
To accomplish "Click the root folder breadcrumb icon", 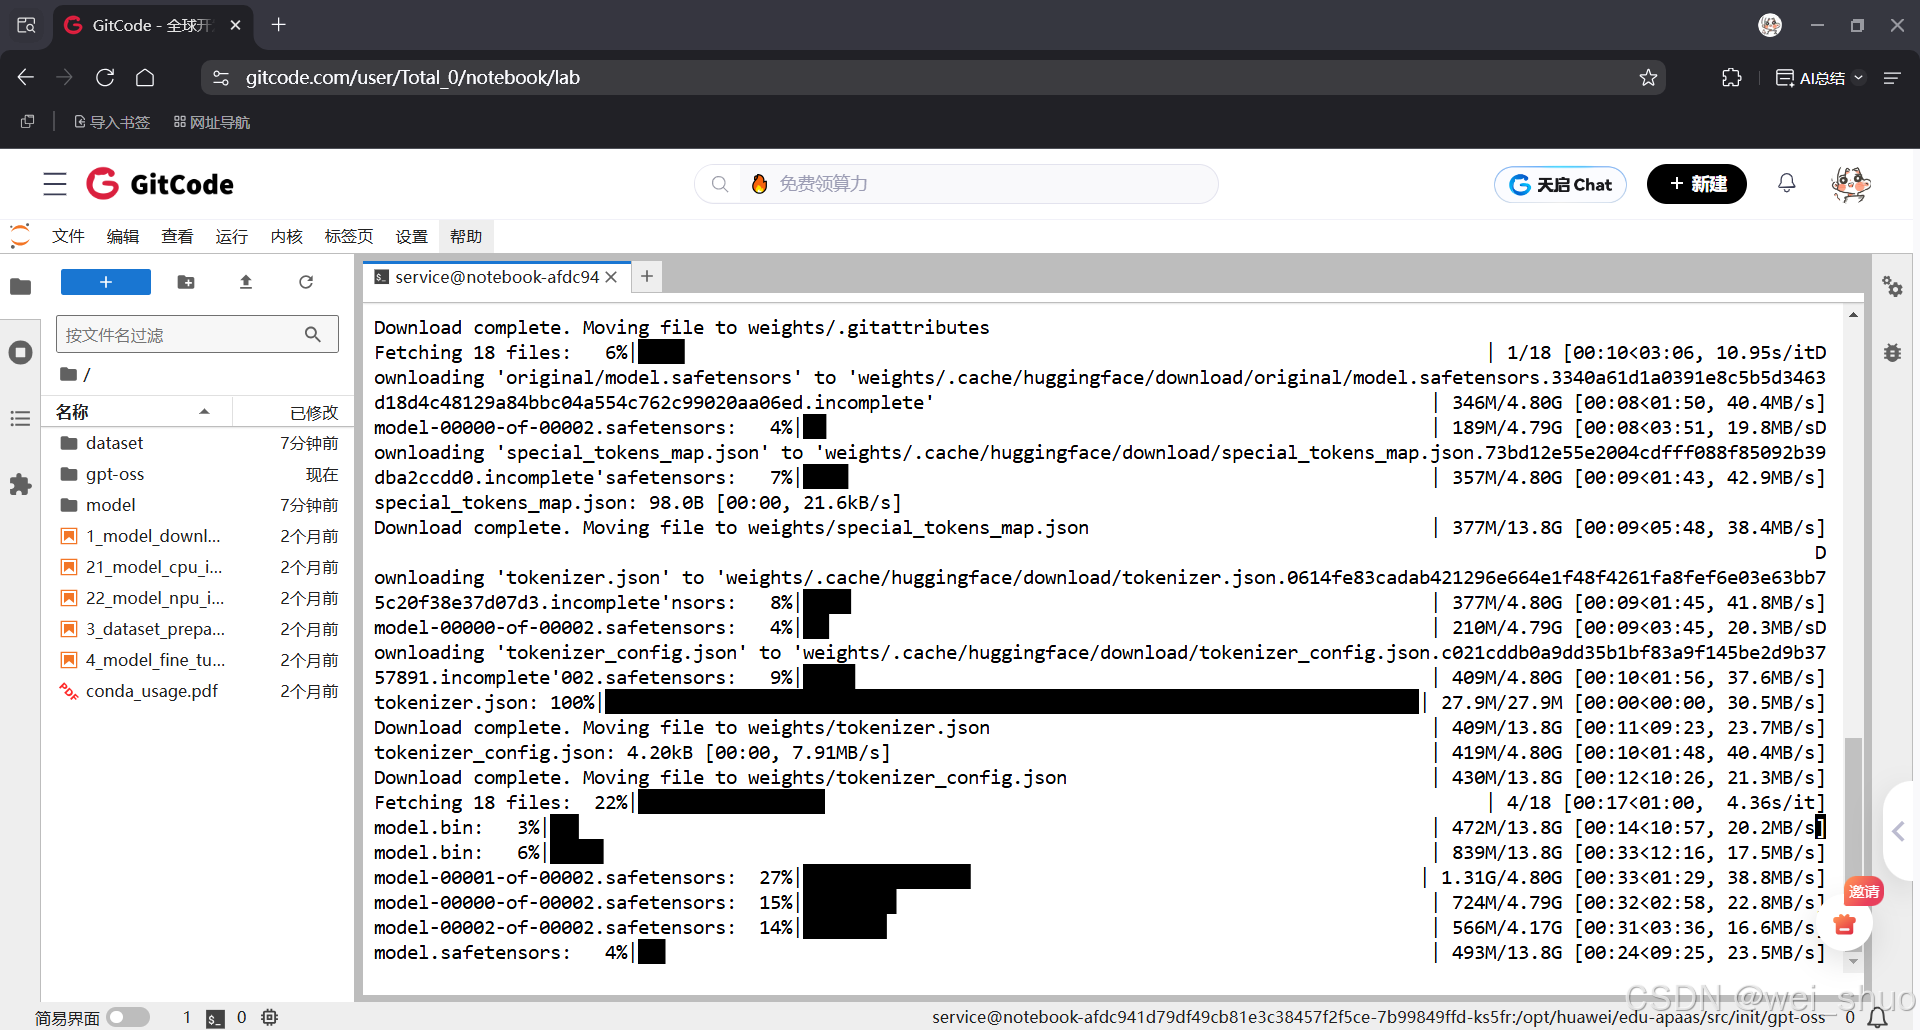I will (x=69, y=374).
